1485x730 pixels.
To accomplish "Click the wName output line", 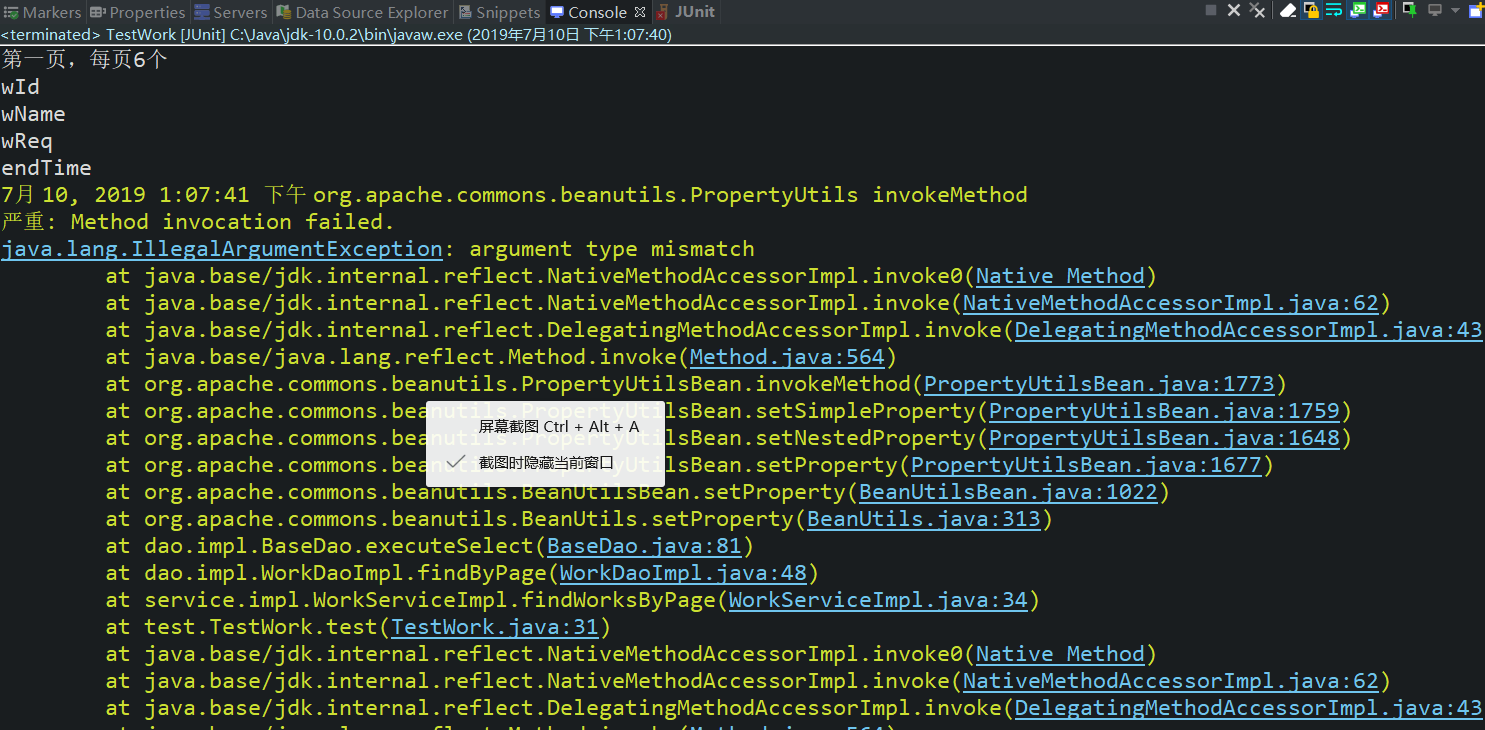I will coord(34,114).
